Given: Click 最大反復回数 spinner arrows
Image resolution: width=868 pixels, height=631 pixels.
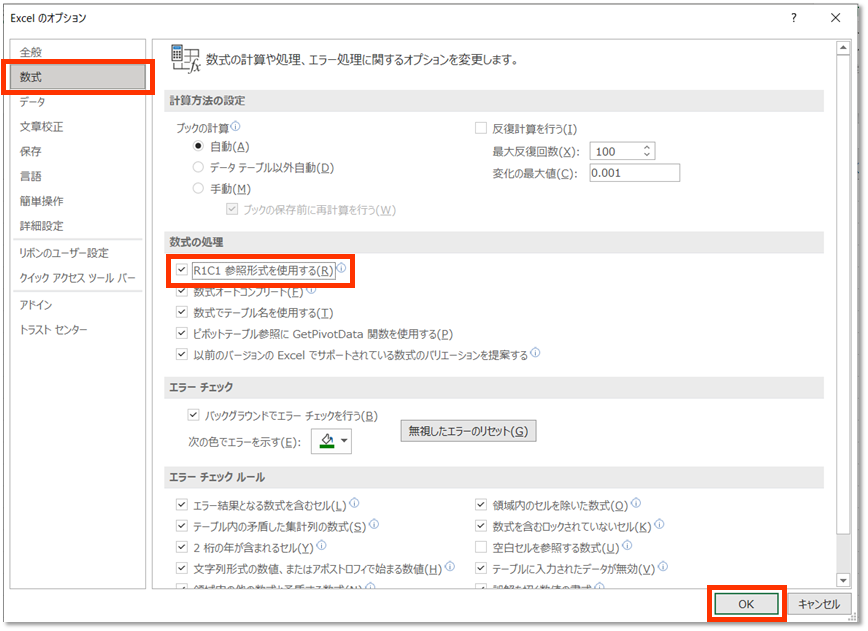Looking at the screenshot, I should pyautogui.click(x=647, y=151).
